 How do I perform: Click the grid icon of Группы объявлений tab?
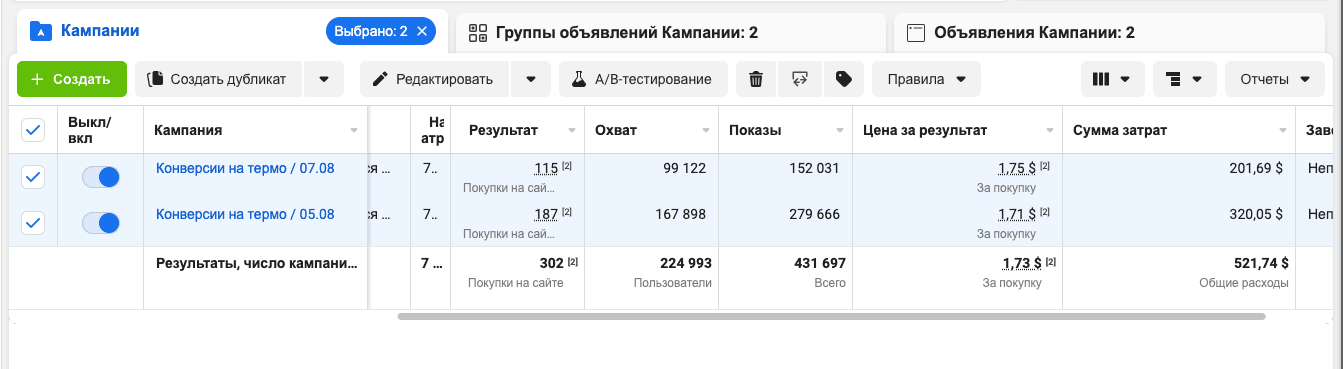tap(477, 33)
